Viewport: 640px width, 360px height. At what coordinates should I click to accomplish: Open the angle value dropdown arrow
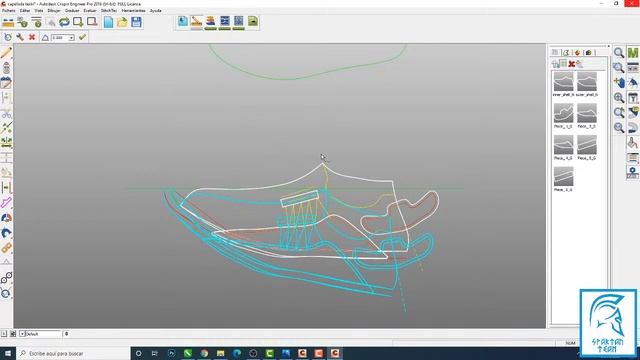click(71, 38)
